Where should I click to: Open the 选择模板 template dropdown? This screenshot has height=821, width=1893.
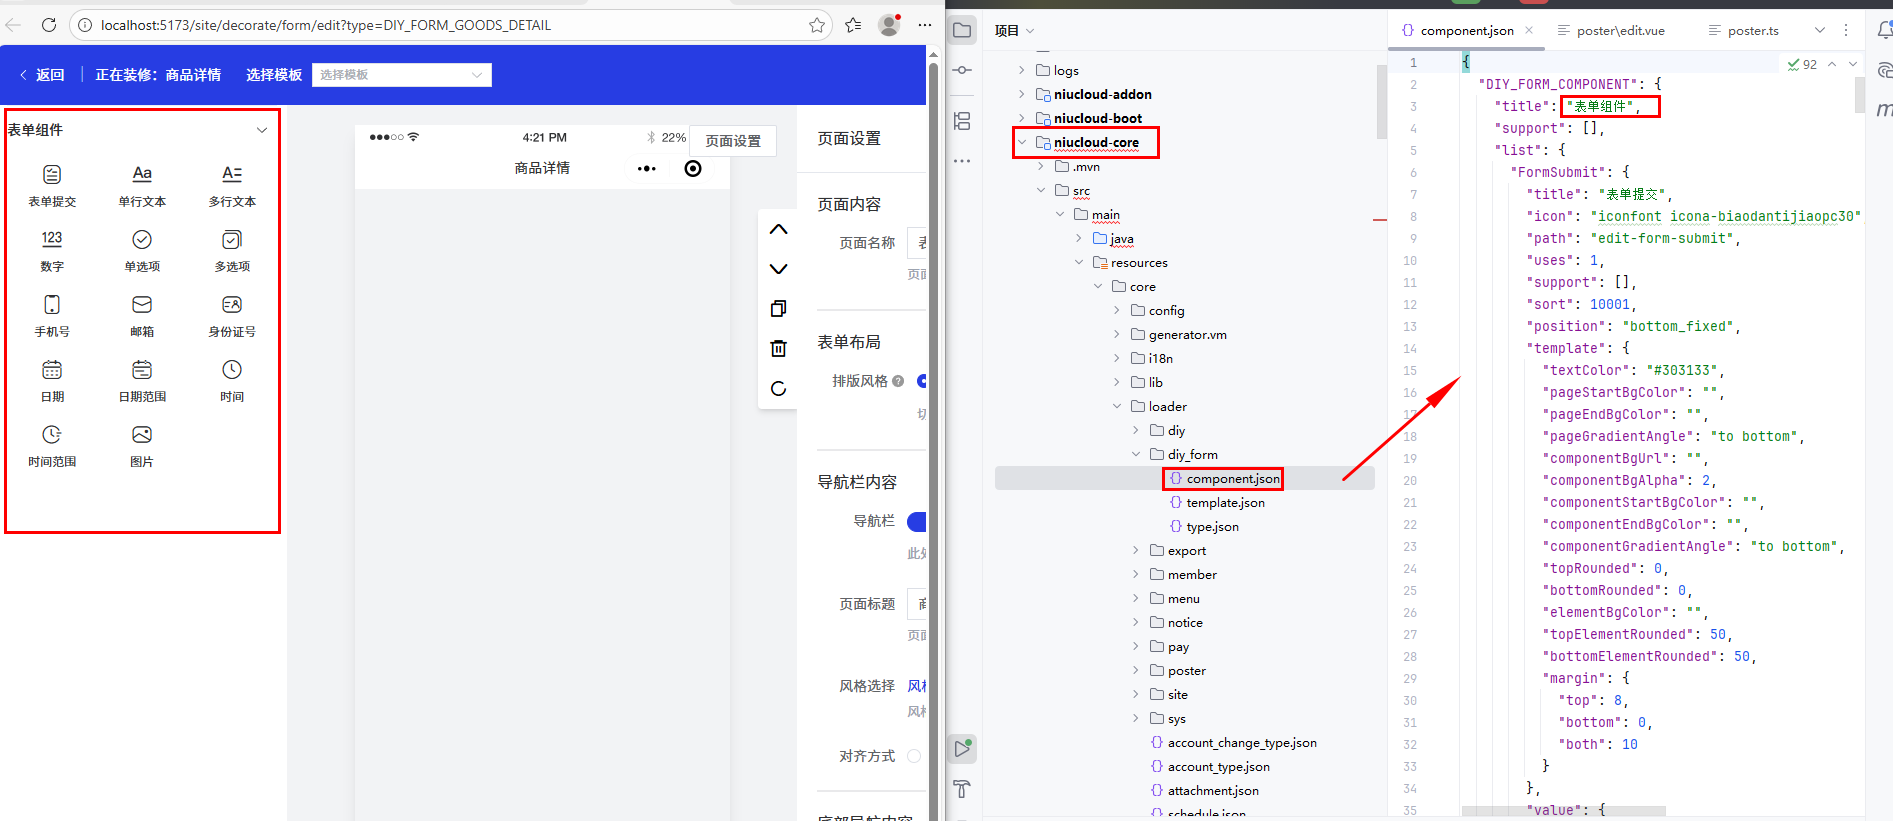(x=401, y=75)
